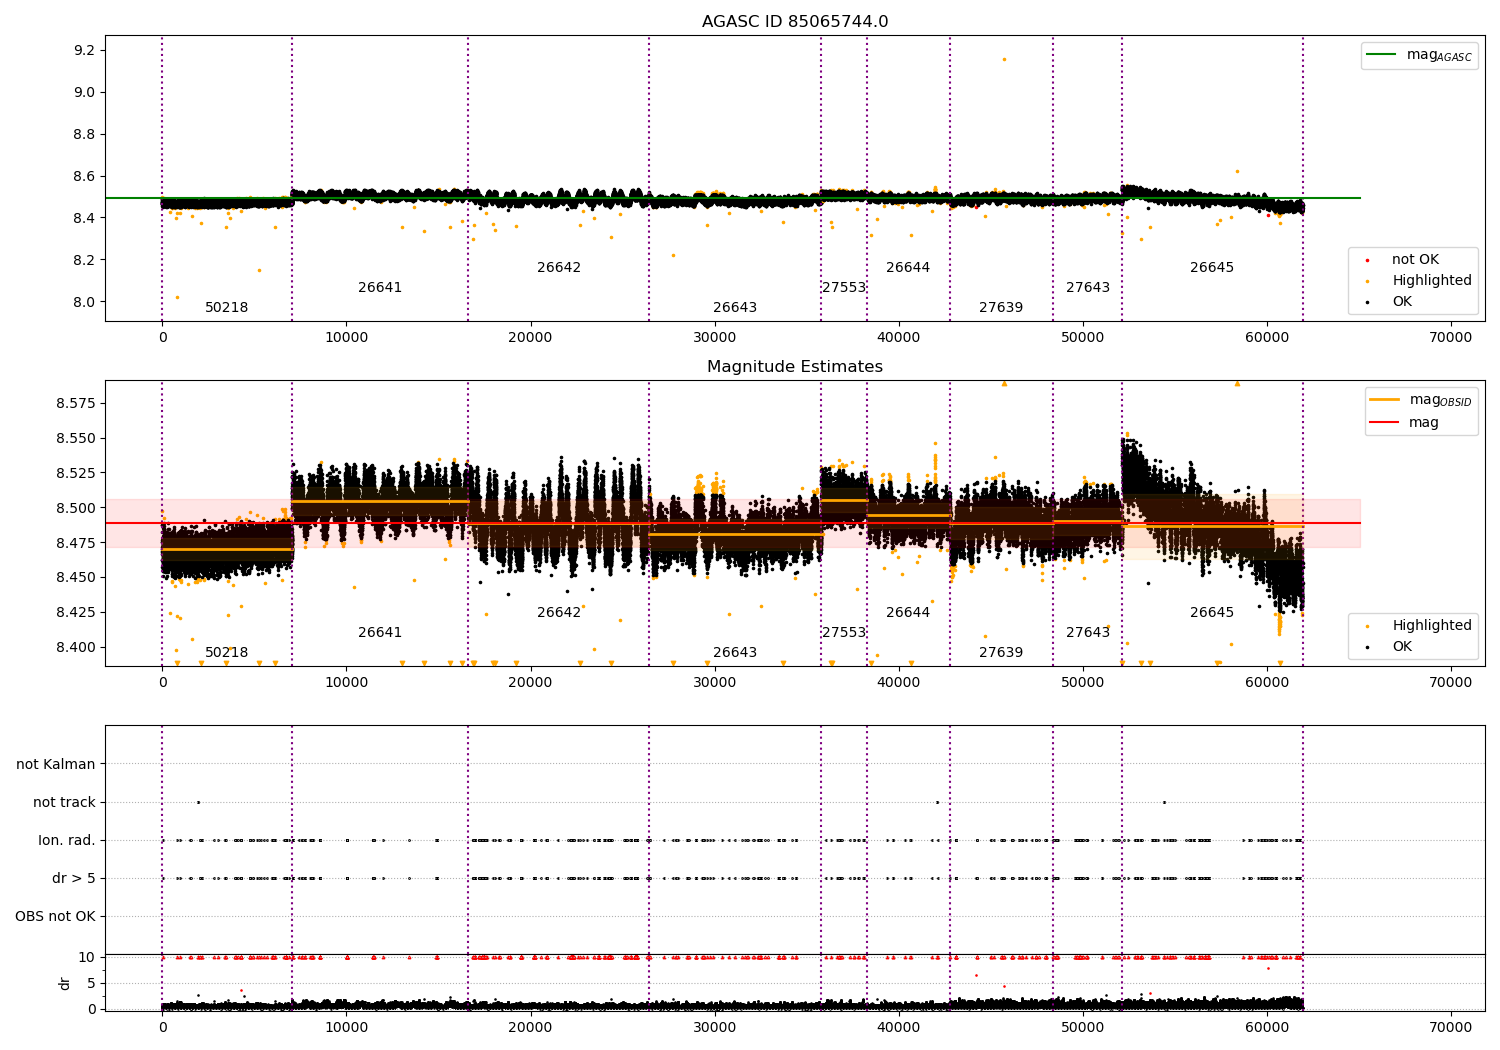Click OBSID label 26642 in top panel
Image resolution: width=1500 pixels, height=1050 pixels.
[x=559, y=268]
